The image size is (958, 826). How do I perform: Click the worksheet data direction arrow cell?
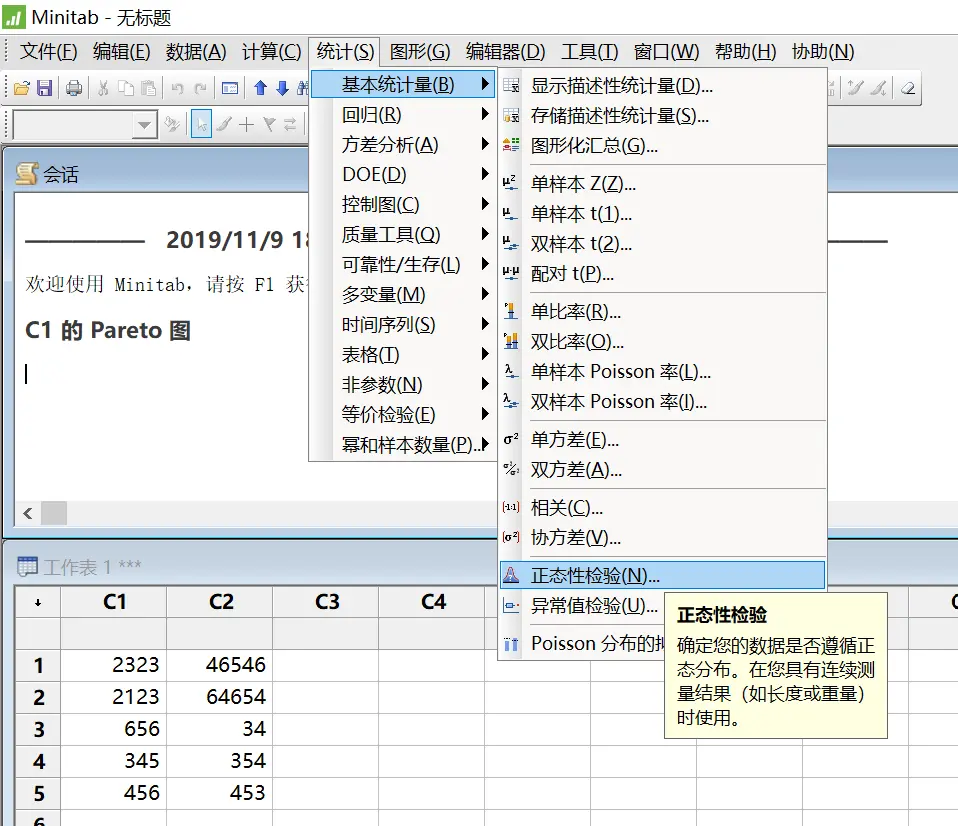(x=38, y=602)
